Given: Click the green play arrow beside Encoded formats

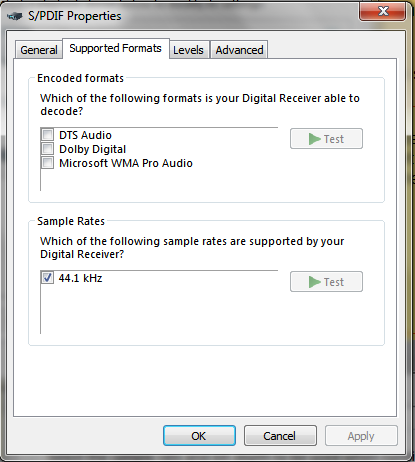Looking at the screenshot, I should click(x=314, y=139).
